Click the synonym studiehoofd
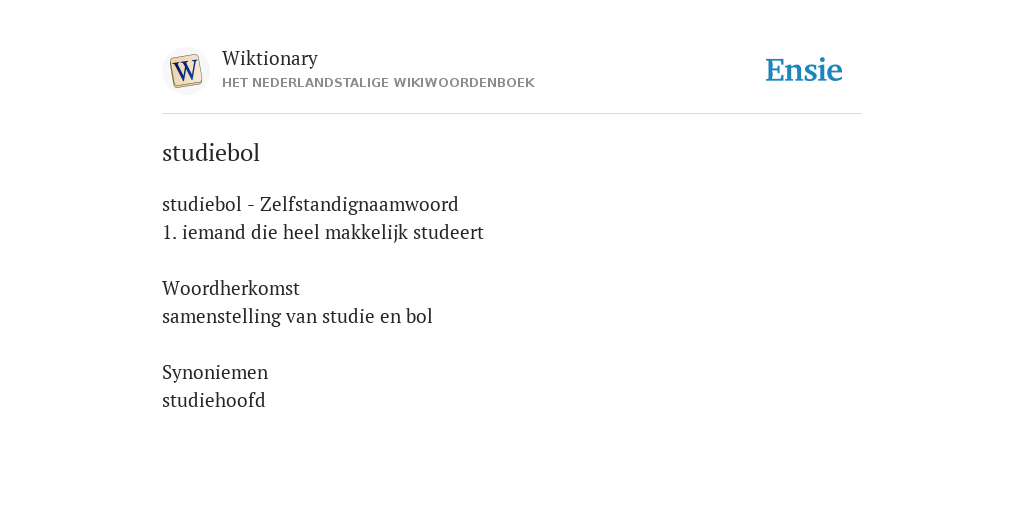Image resolution: width=1024 pixels, height=512 pixels. (214, 400)
